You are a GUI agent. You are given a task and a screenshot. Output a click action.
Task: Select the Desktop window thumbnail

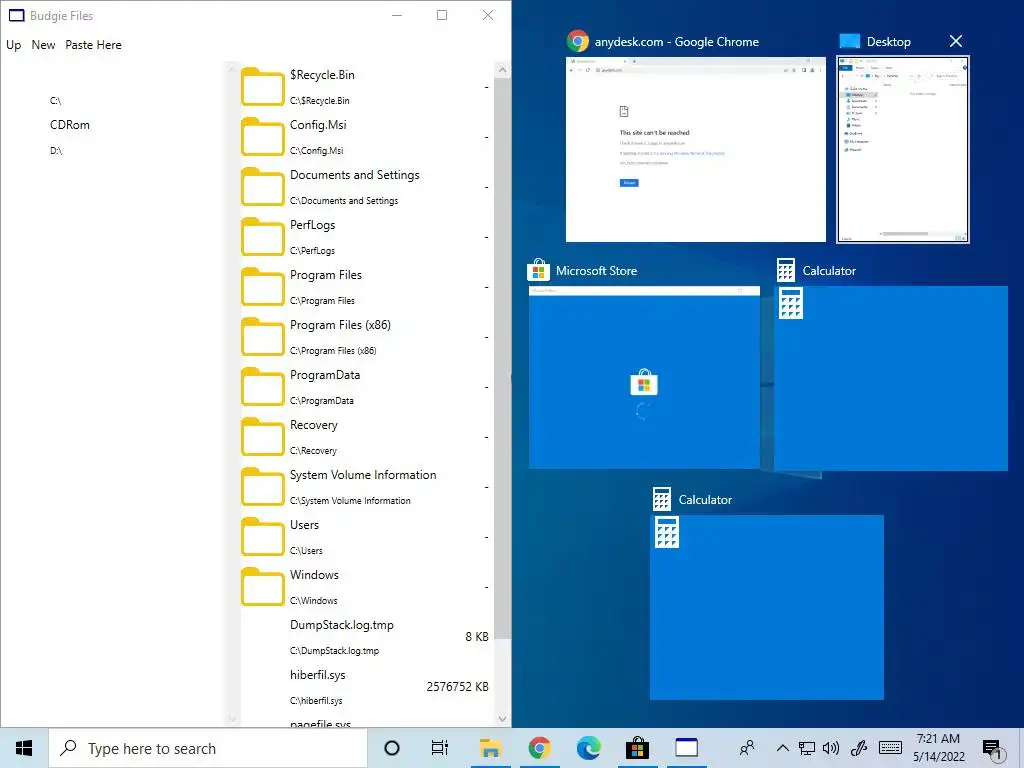point(903,150)
